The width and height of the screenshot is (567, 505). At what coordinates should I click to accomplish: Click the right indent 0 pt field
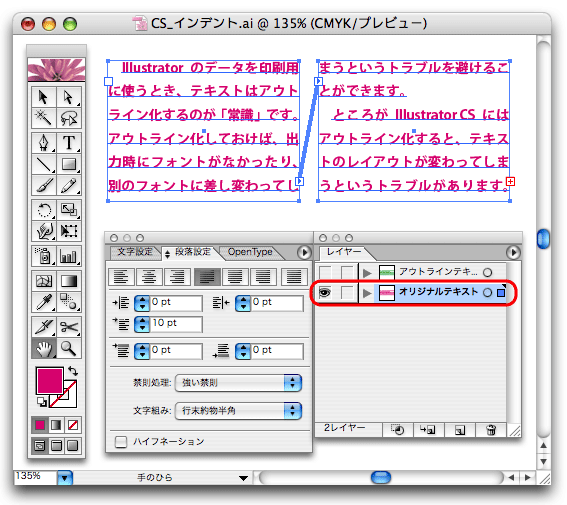pos(277,303)
